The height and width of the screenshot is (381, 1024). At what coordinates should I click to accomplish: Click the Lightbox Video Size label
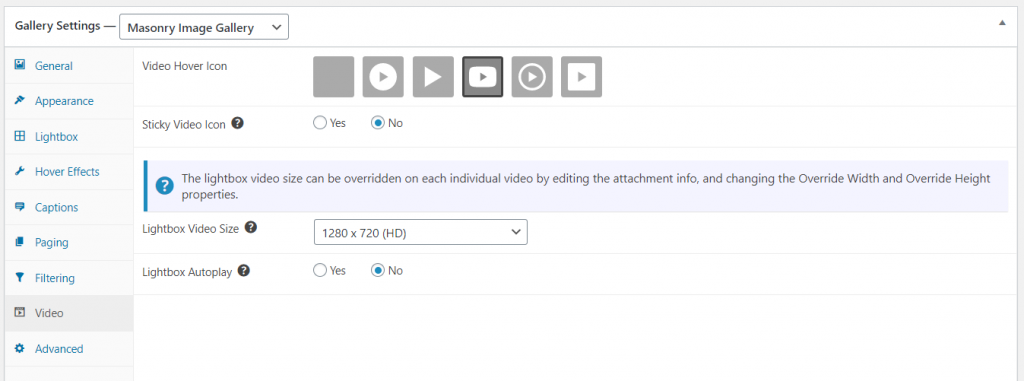tap(191, 229)
